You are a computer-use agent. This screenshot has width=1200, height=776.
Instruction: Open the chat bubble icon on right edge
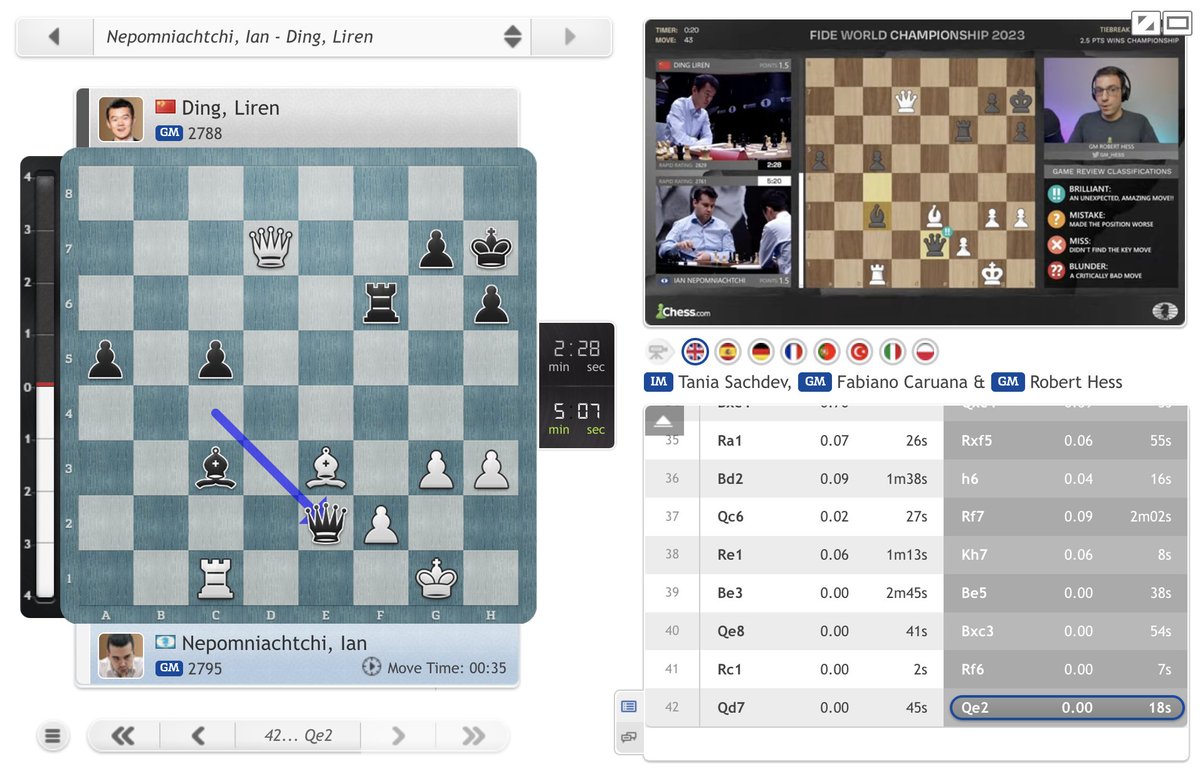(629, 735)
